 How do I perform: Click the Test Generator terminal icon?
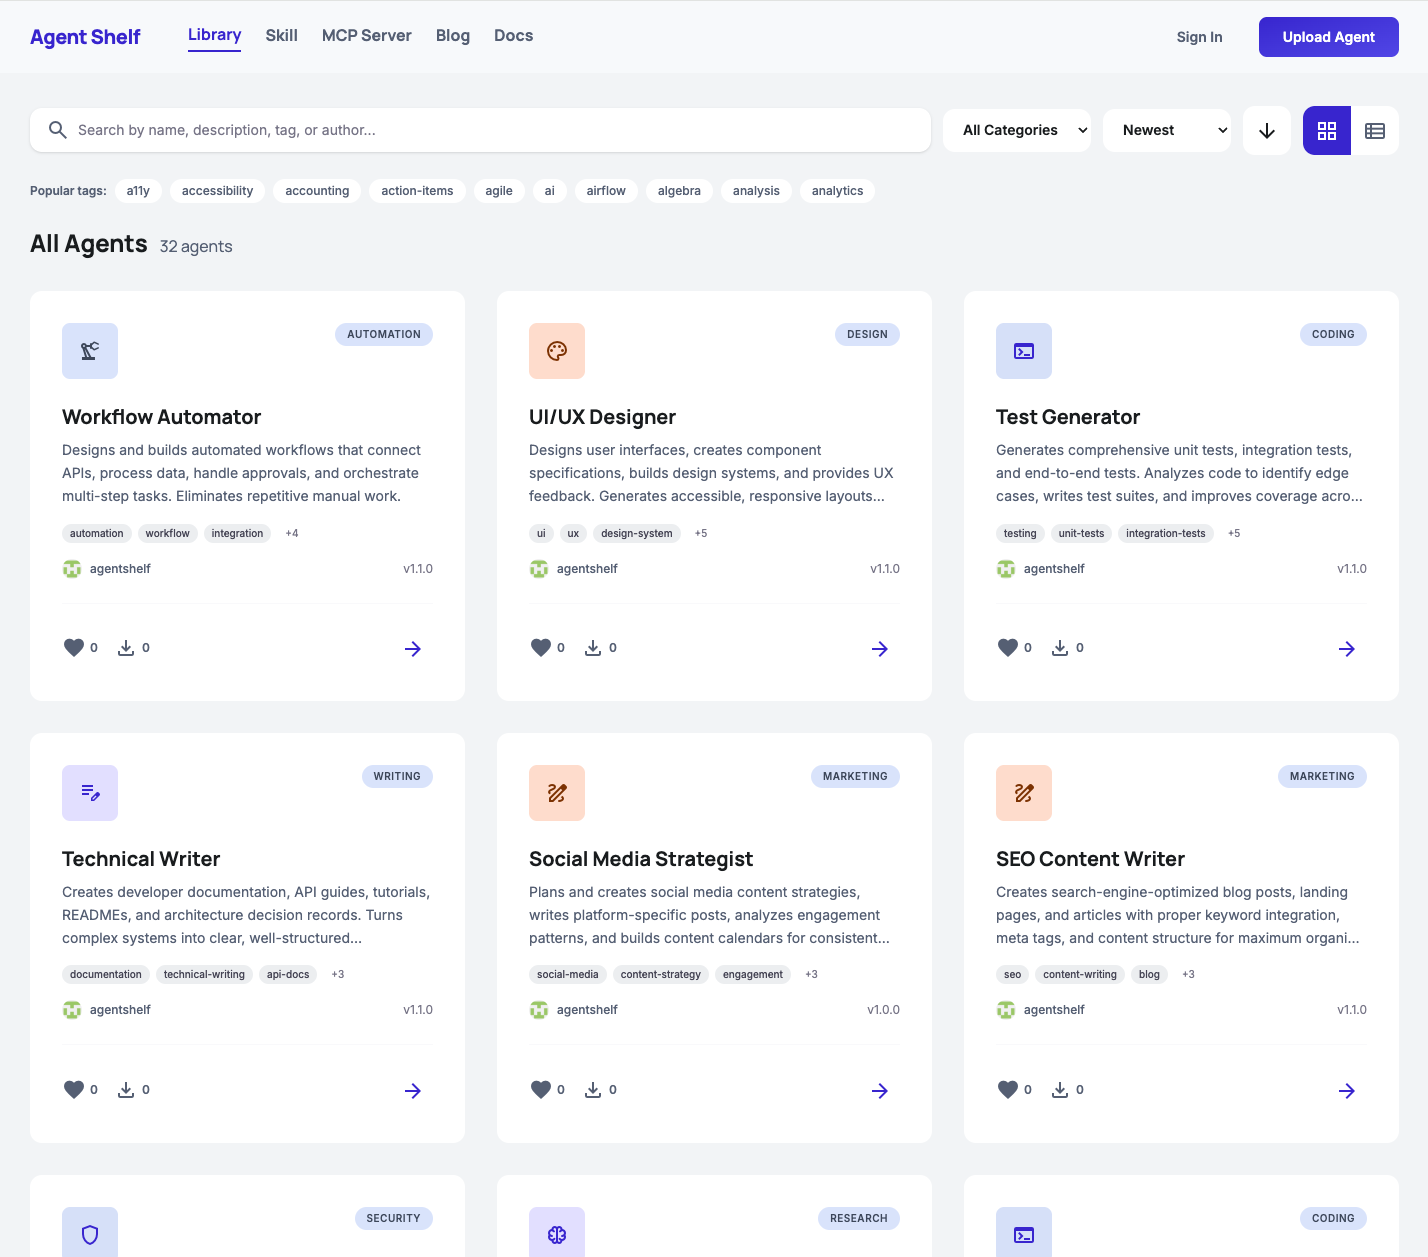[1024, 351]
